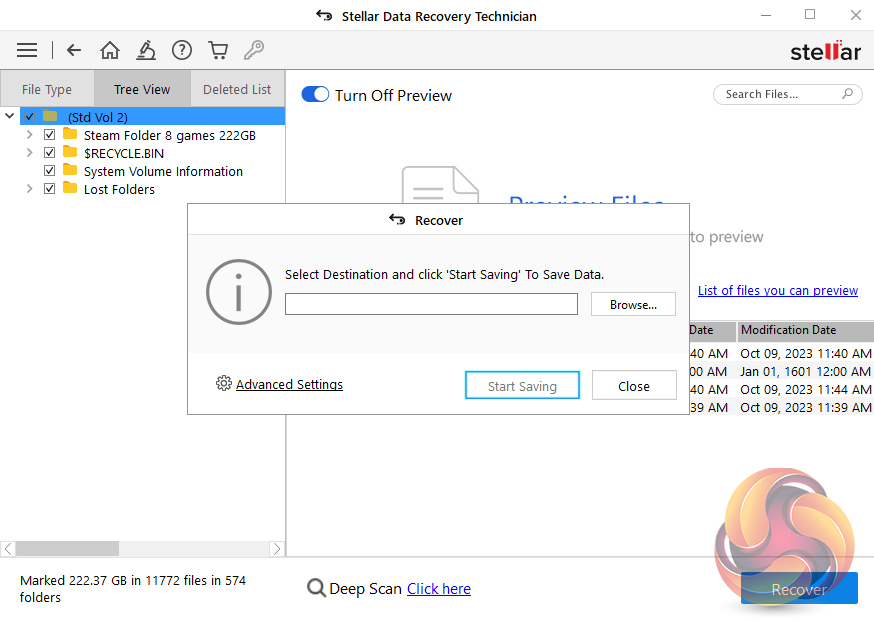The height and width of the screenshot is (621, 874).
Task: Click the Deep Scan magnifier icon
Action: [316, 588]
